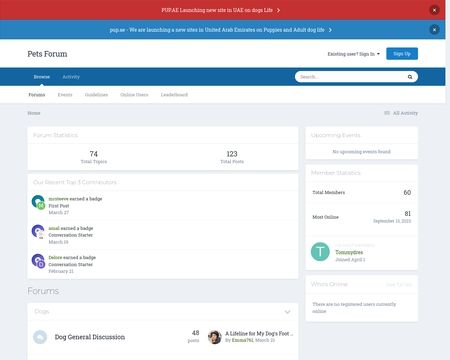Select the Browse navigation tab

pos(42,77)
